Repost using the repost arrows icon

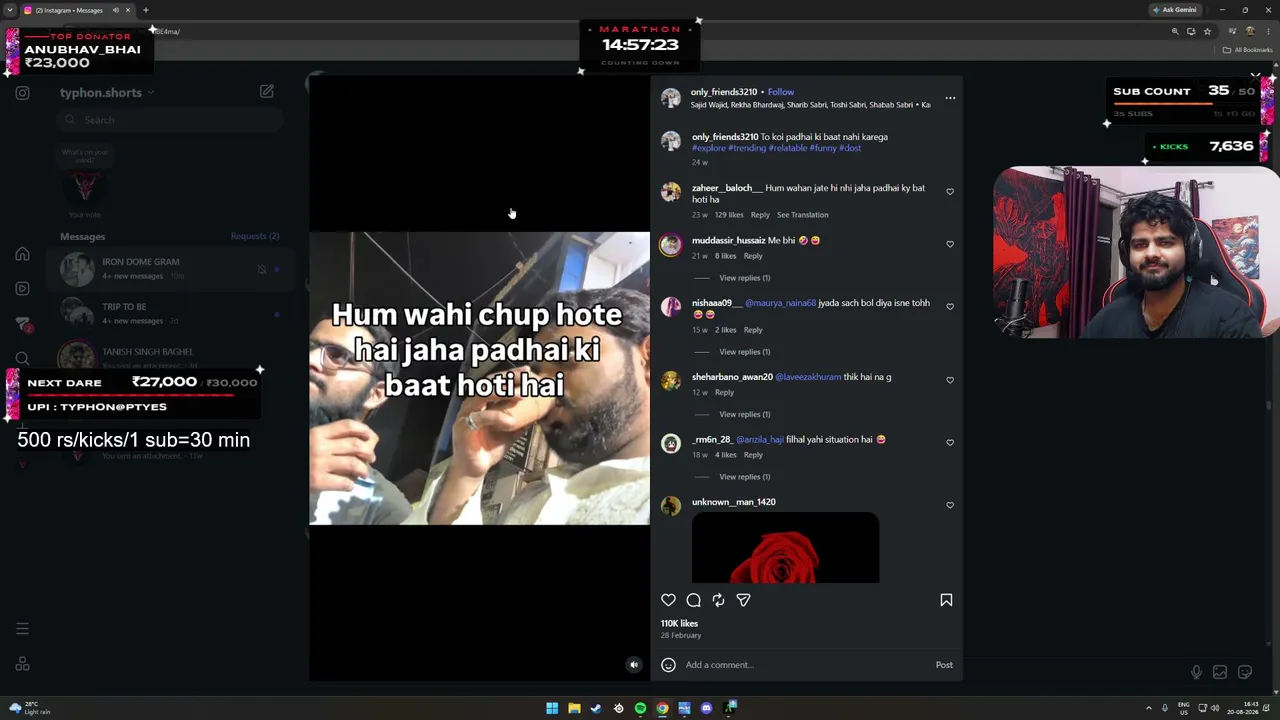tap(718, 600)
